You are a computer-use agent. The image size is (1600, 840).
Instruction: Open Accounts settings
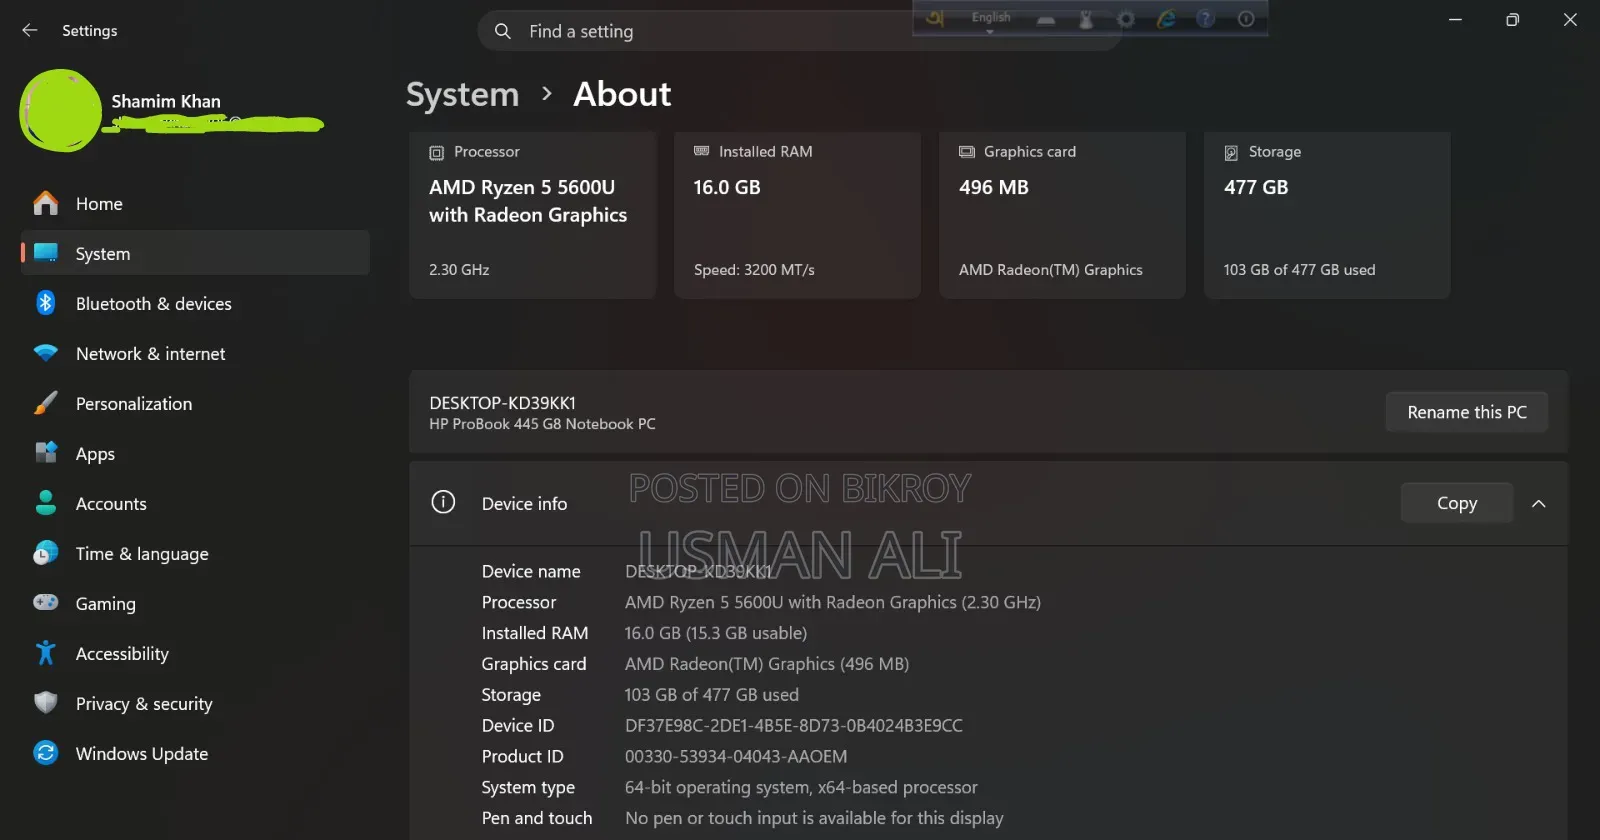[x=196, y=503]
